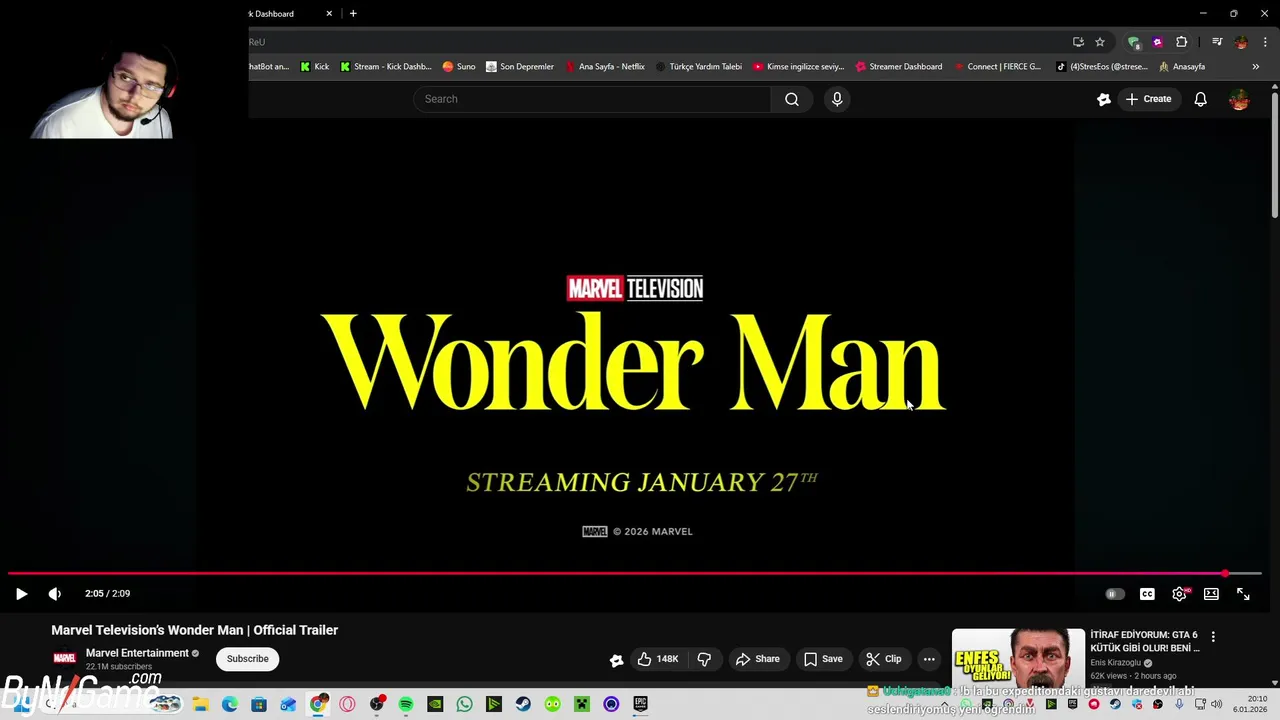Close the Dashboard browser tab
Viewport: 1280px width, 720px height.
click(x=329, y=14)
